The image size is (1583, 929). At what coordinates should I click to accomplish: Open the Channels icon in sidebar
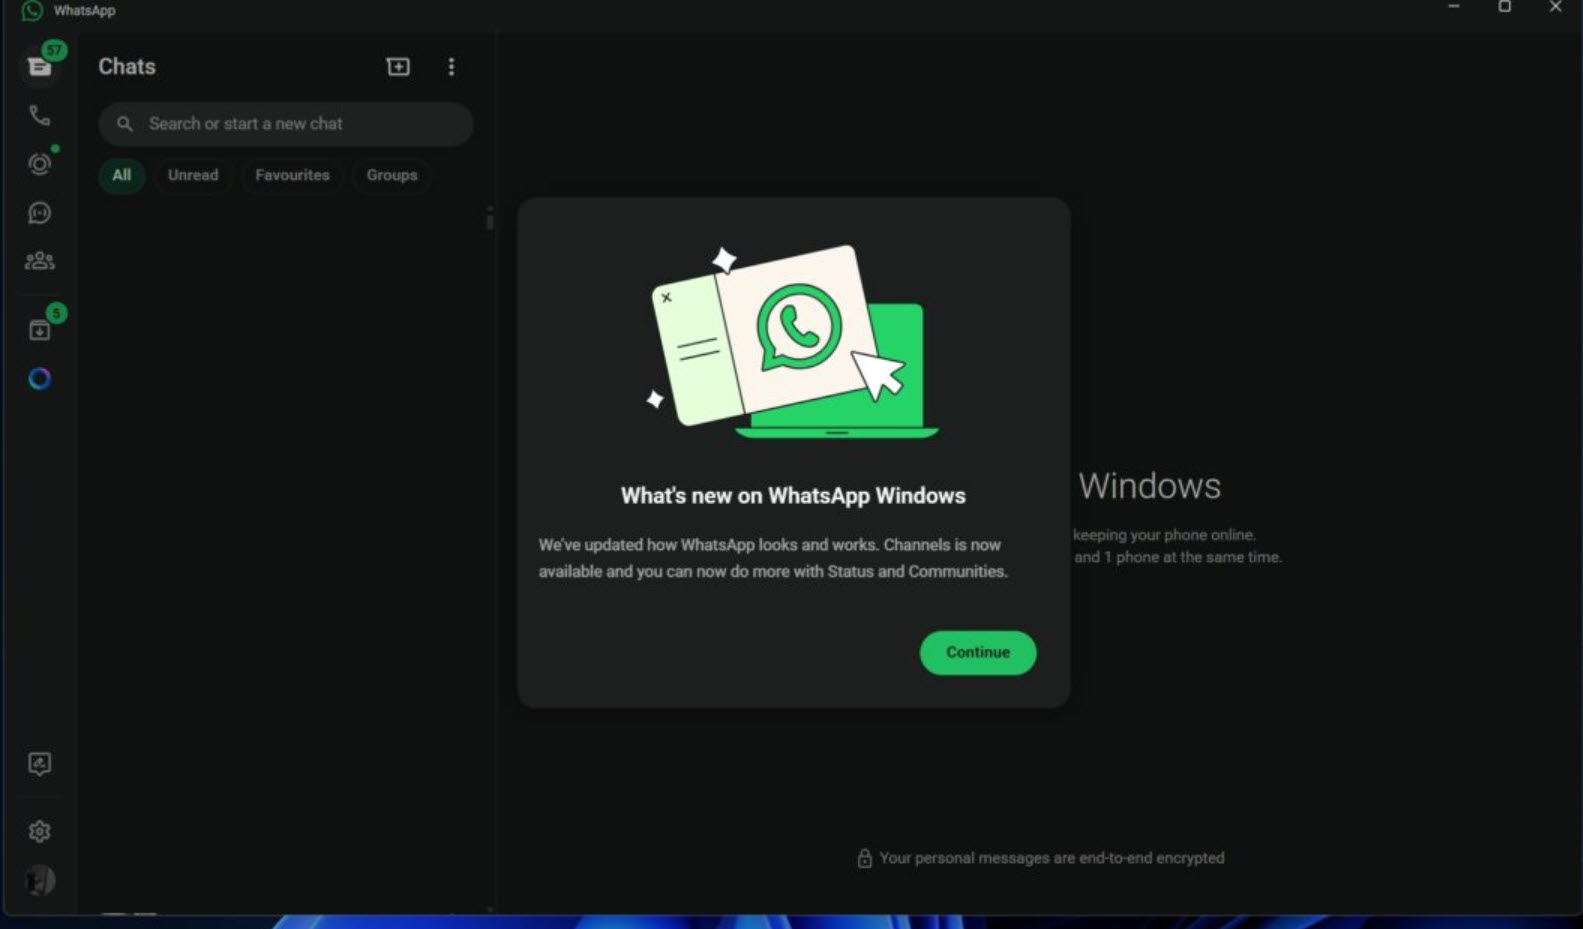coord(40,213)
